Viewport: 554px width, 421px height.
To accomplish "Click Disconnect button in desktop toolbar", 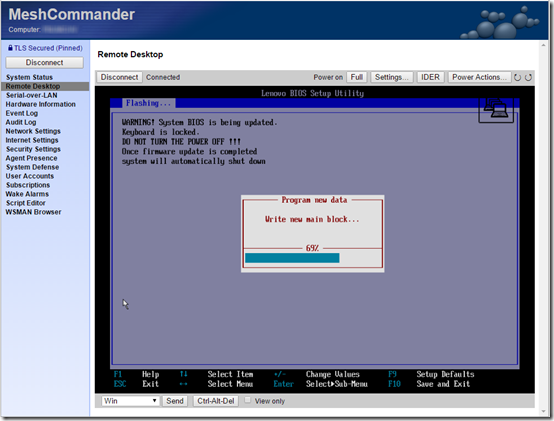I will click(119, 77).
